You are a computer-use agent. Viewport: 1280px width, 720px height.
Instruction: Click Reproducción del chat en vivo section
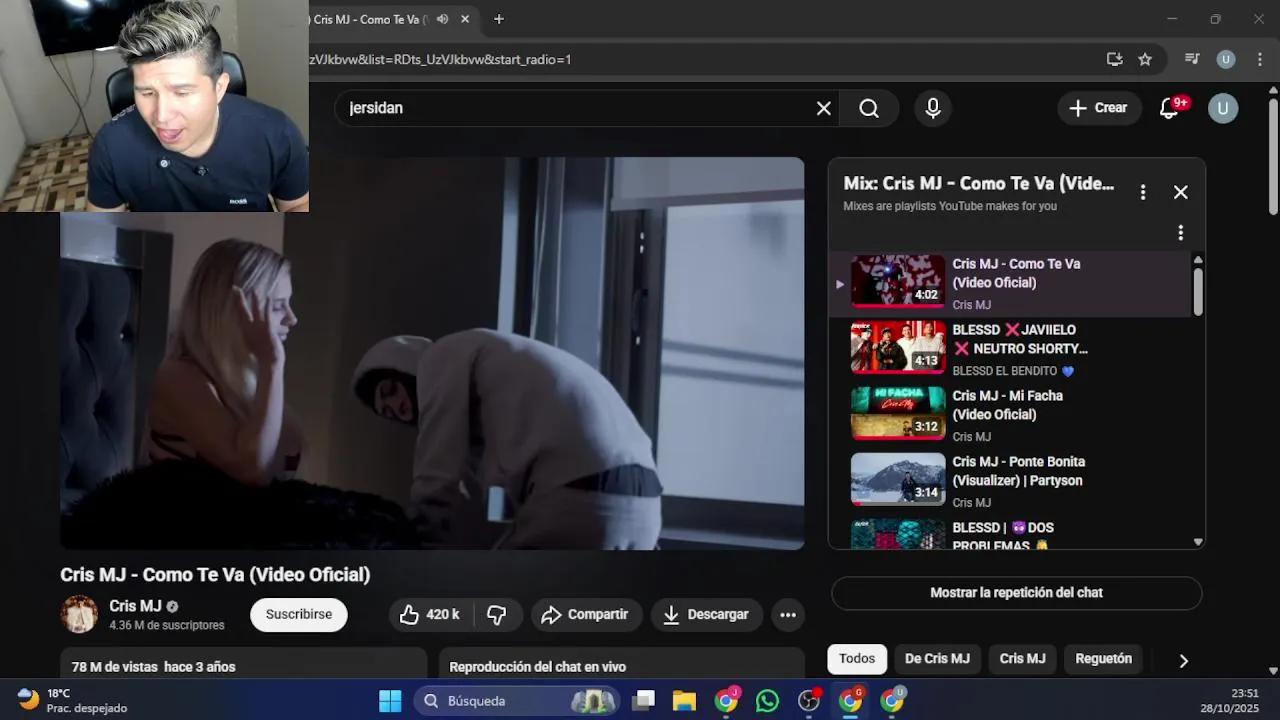[x=622, y=665]
